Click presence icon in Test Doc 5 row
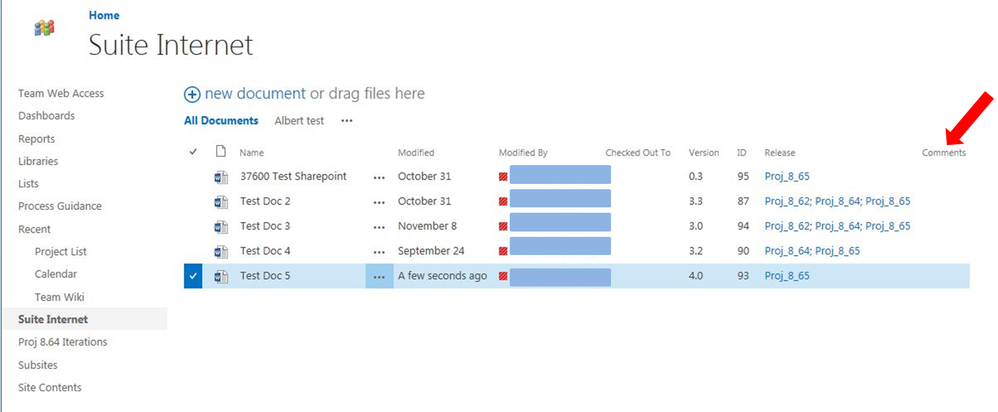The height and width of the screenshot is (412, 998). [x=503, y=276]
